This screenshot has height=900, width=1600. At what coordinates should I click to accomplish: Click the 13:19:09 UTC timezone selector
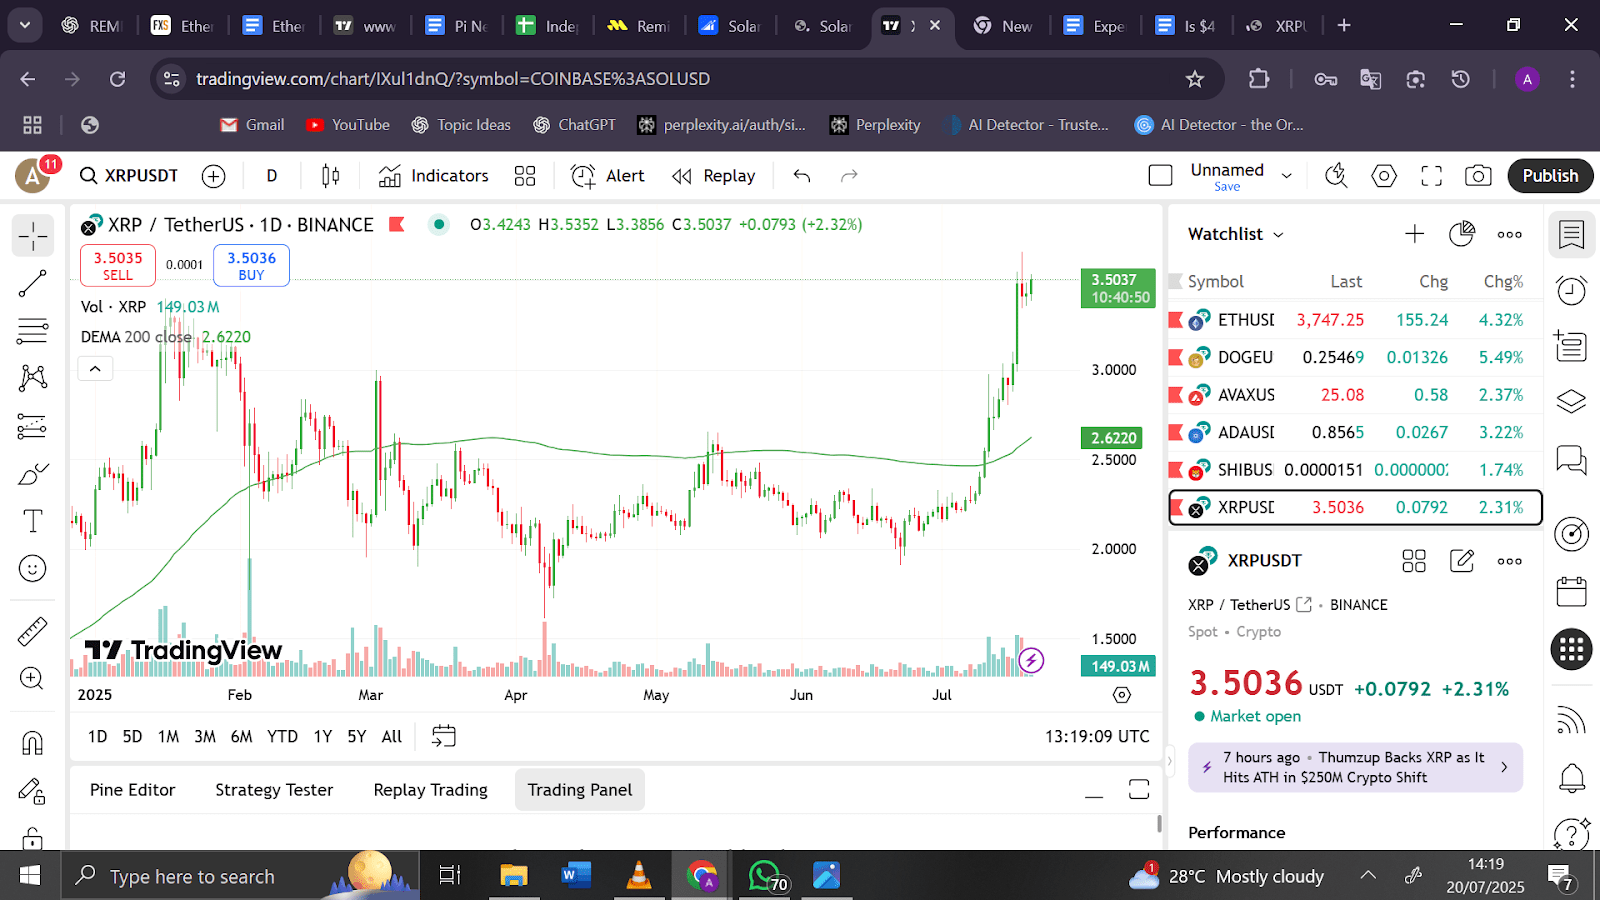(x=1097, y=737)
